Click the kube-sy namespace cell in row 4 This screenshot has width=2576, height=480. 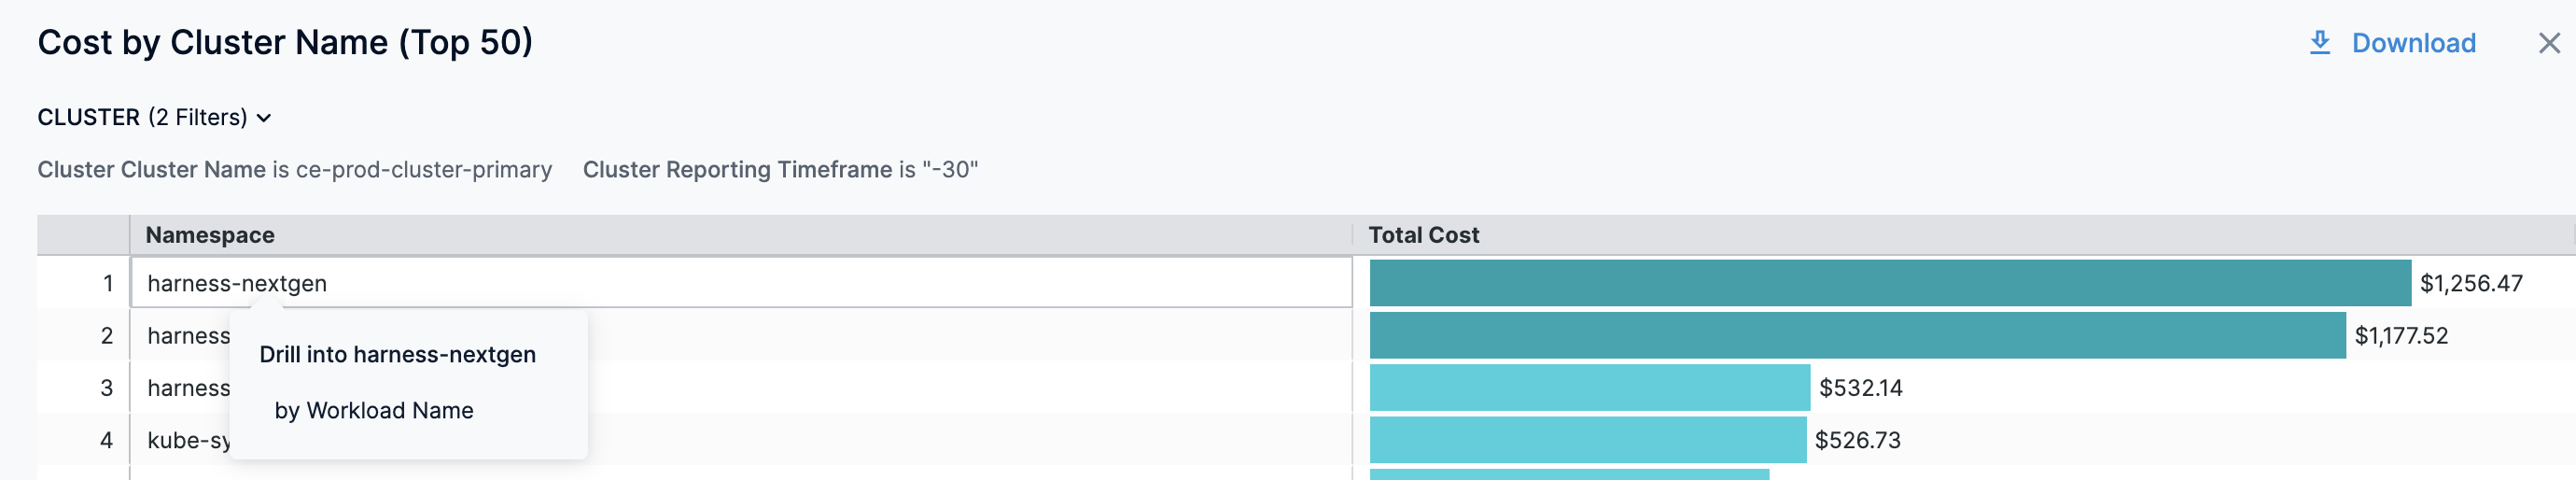click(x=189, y=440)
